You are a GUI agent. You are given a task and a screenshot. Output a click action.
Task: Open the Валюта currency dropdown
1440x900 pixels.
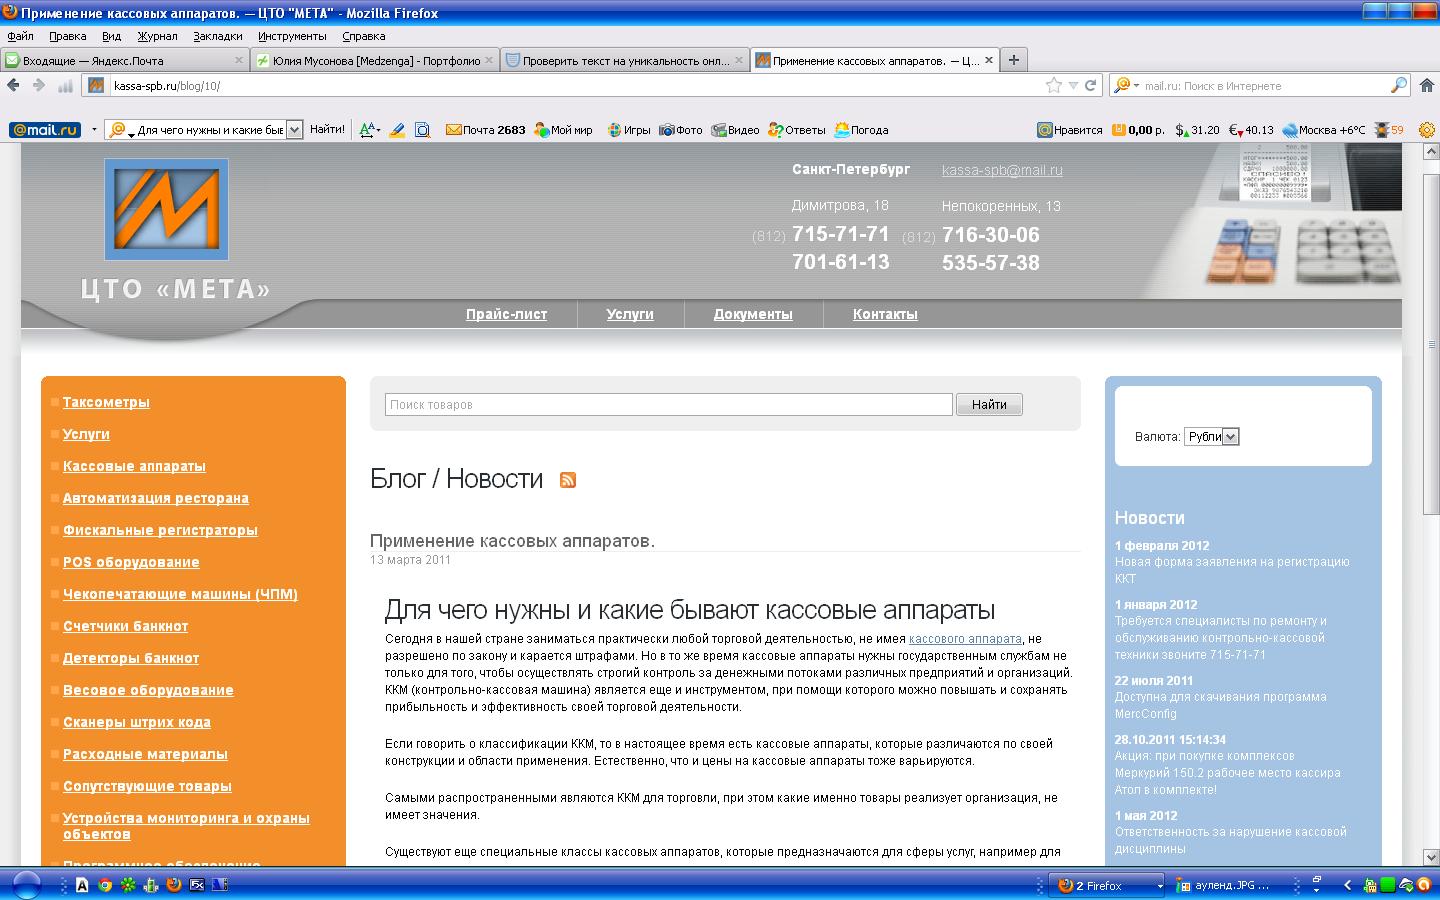[1212, 437]
